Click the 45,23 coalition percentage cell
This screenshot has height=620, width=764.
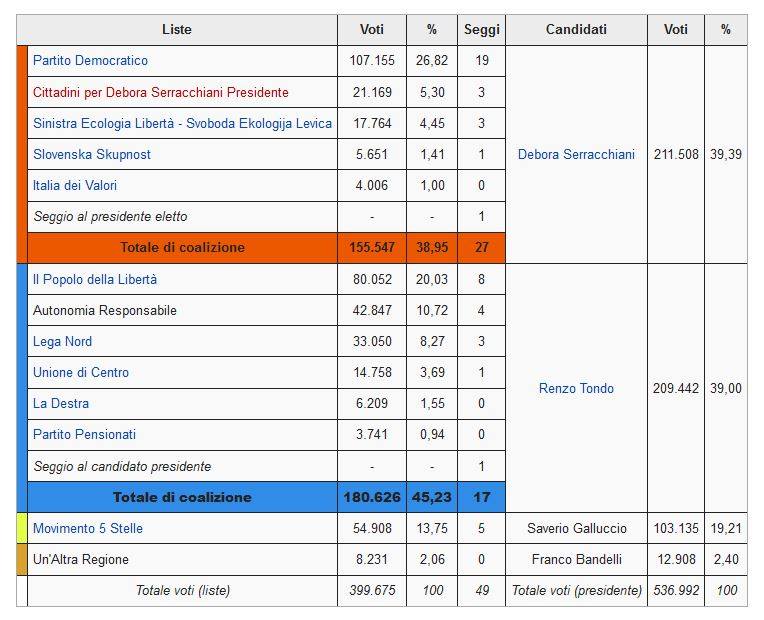click(x=432, y=497)
